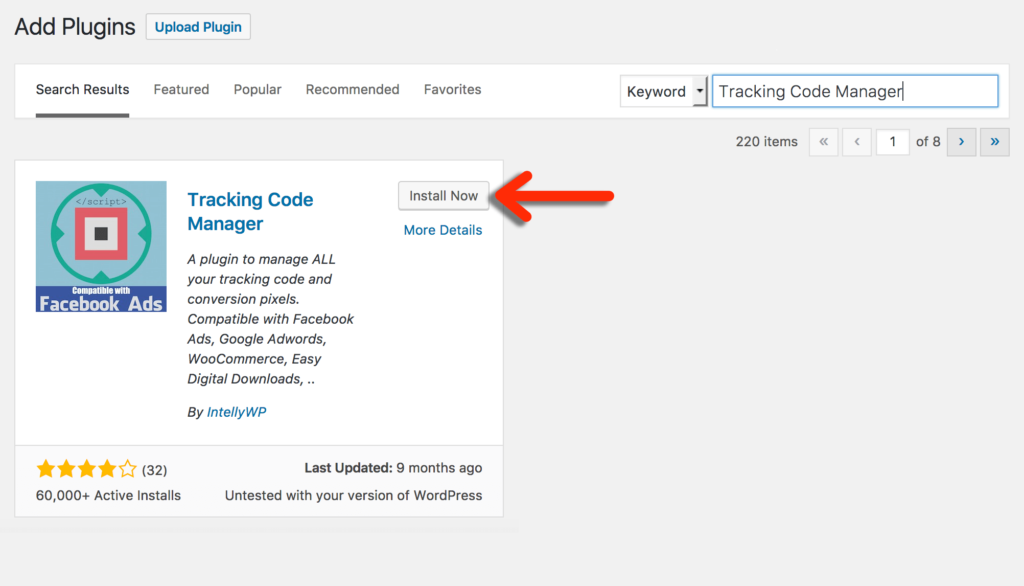This screenshot has height=586, width=1024.
Task: Jump to the last results page arrow
Action: coord(994,142)
